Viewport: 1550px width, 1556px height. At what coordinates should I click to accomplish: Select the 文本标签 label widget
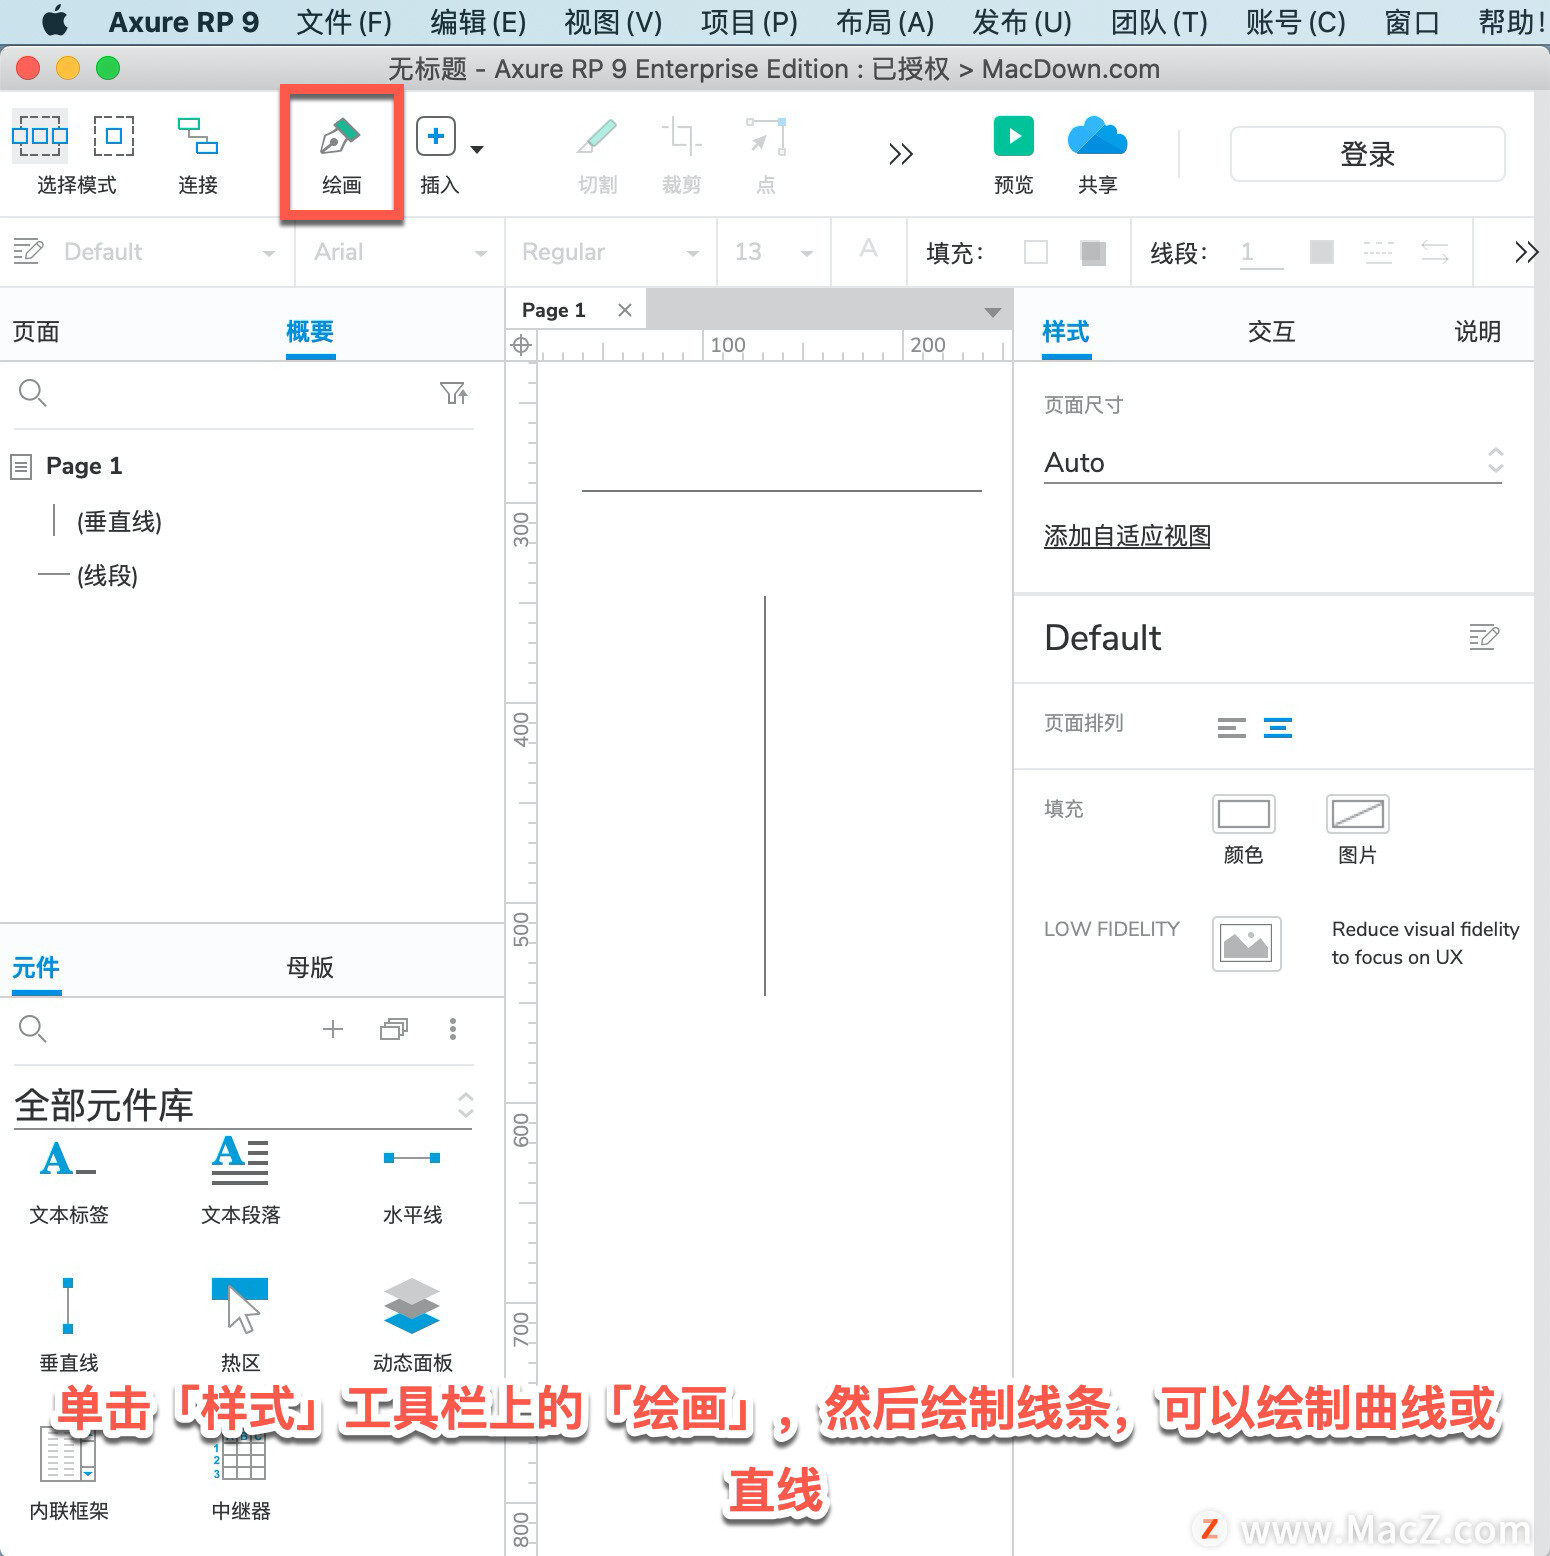tap(69, 1181)
